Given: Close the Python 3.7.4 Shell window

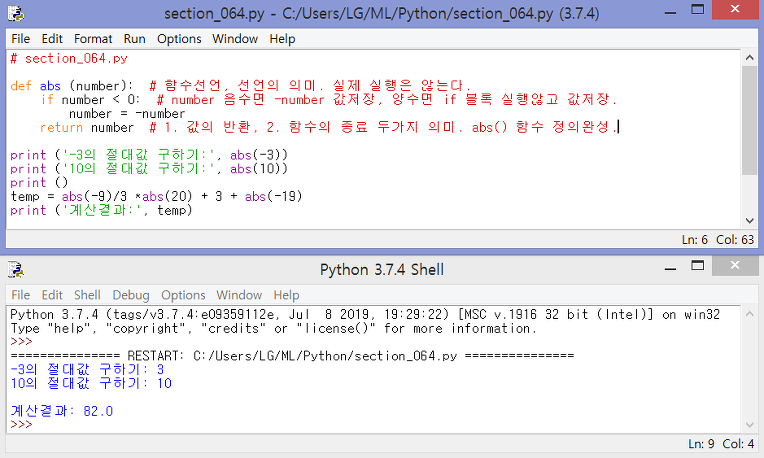Looking at the screenshot, I should pos(735,266).
